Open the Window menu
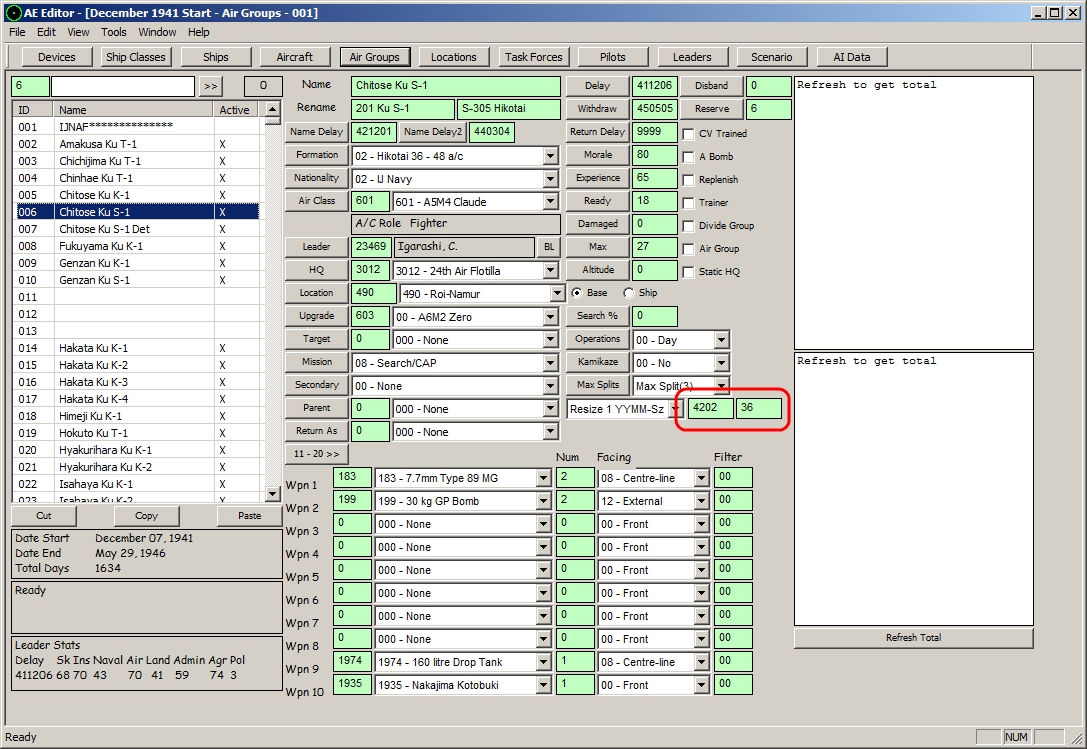Viewport: 1087px width, 749px height. (x=157, y=32)
